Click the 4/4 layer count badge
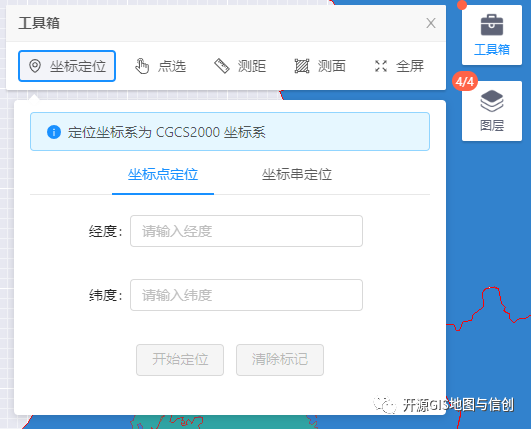Image resolution: width=531 pixels, height=429 pixels. [465, 81]
